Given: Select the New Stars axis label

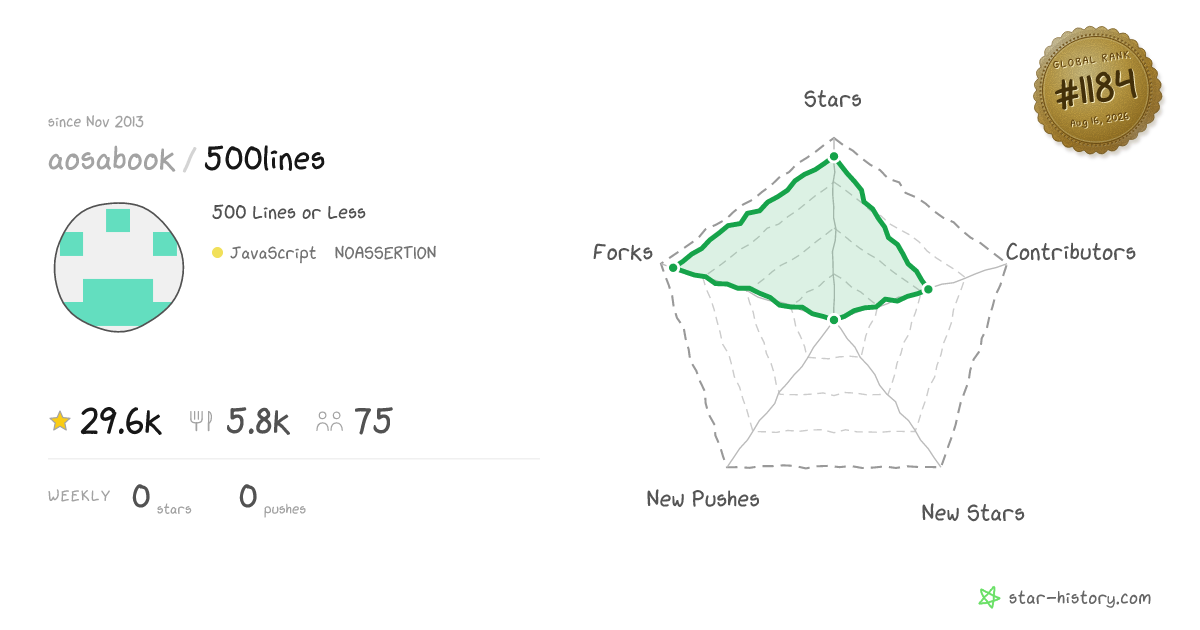Looking at the screenshot, I should point(973,513).
